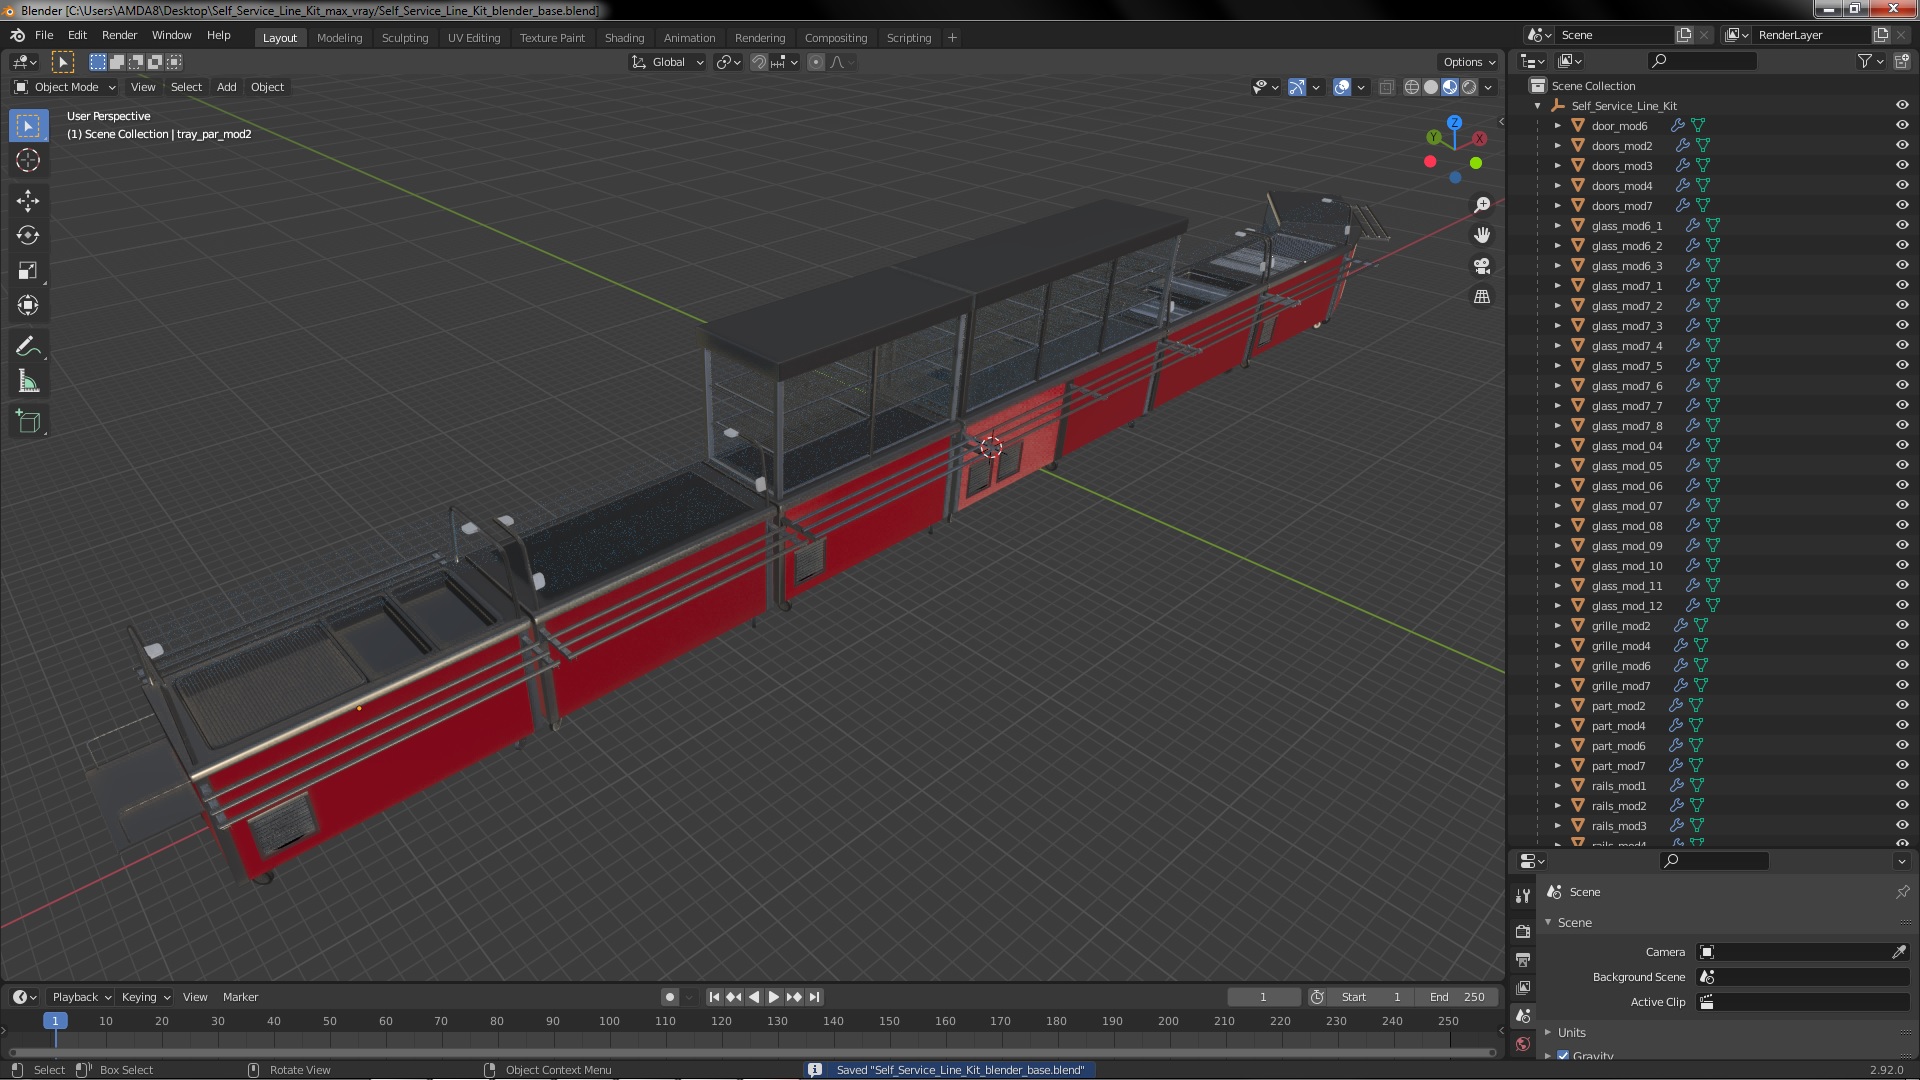Screen dimensions: 1920x1080
Task: Switch to orthographic grid view icon
Action: pyautogui.click(x=1482, y=297)
